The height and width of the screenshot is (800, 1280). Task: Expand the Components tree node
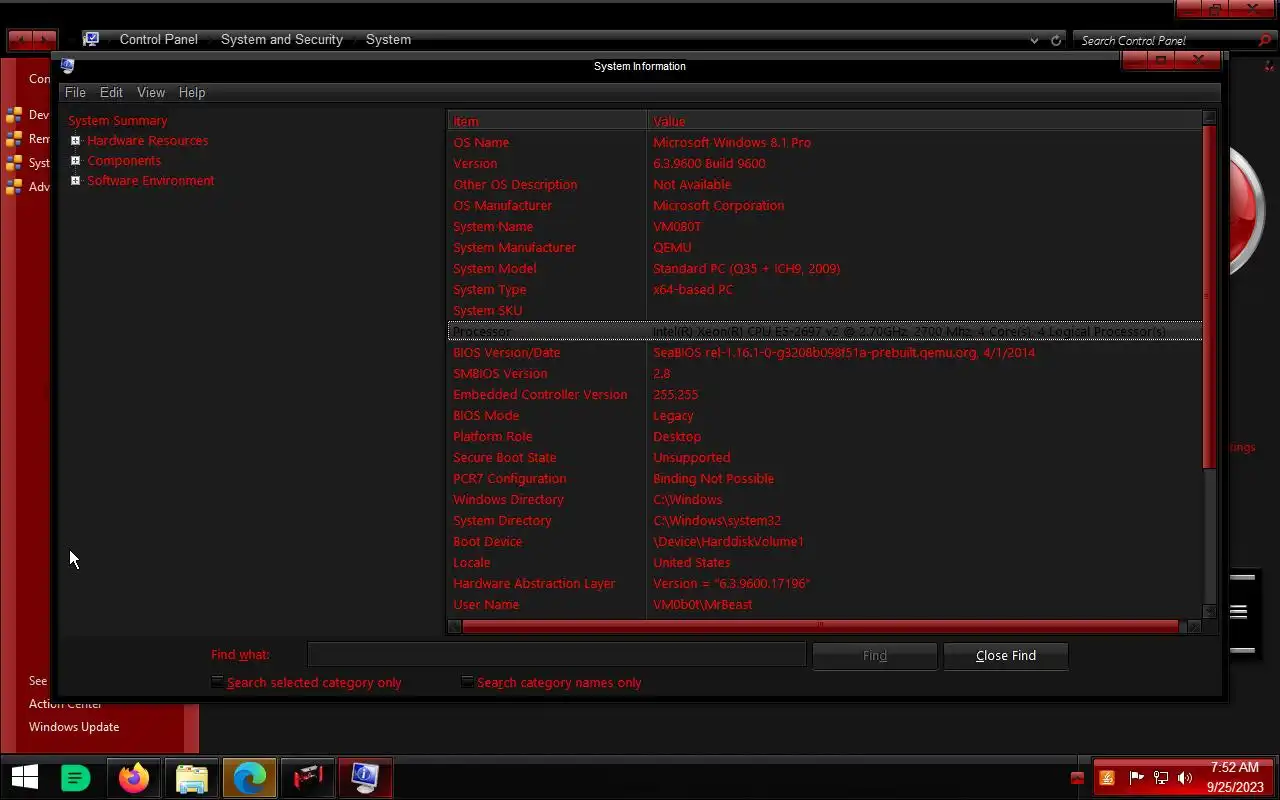(x=75, y=161)
